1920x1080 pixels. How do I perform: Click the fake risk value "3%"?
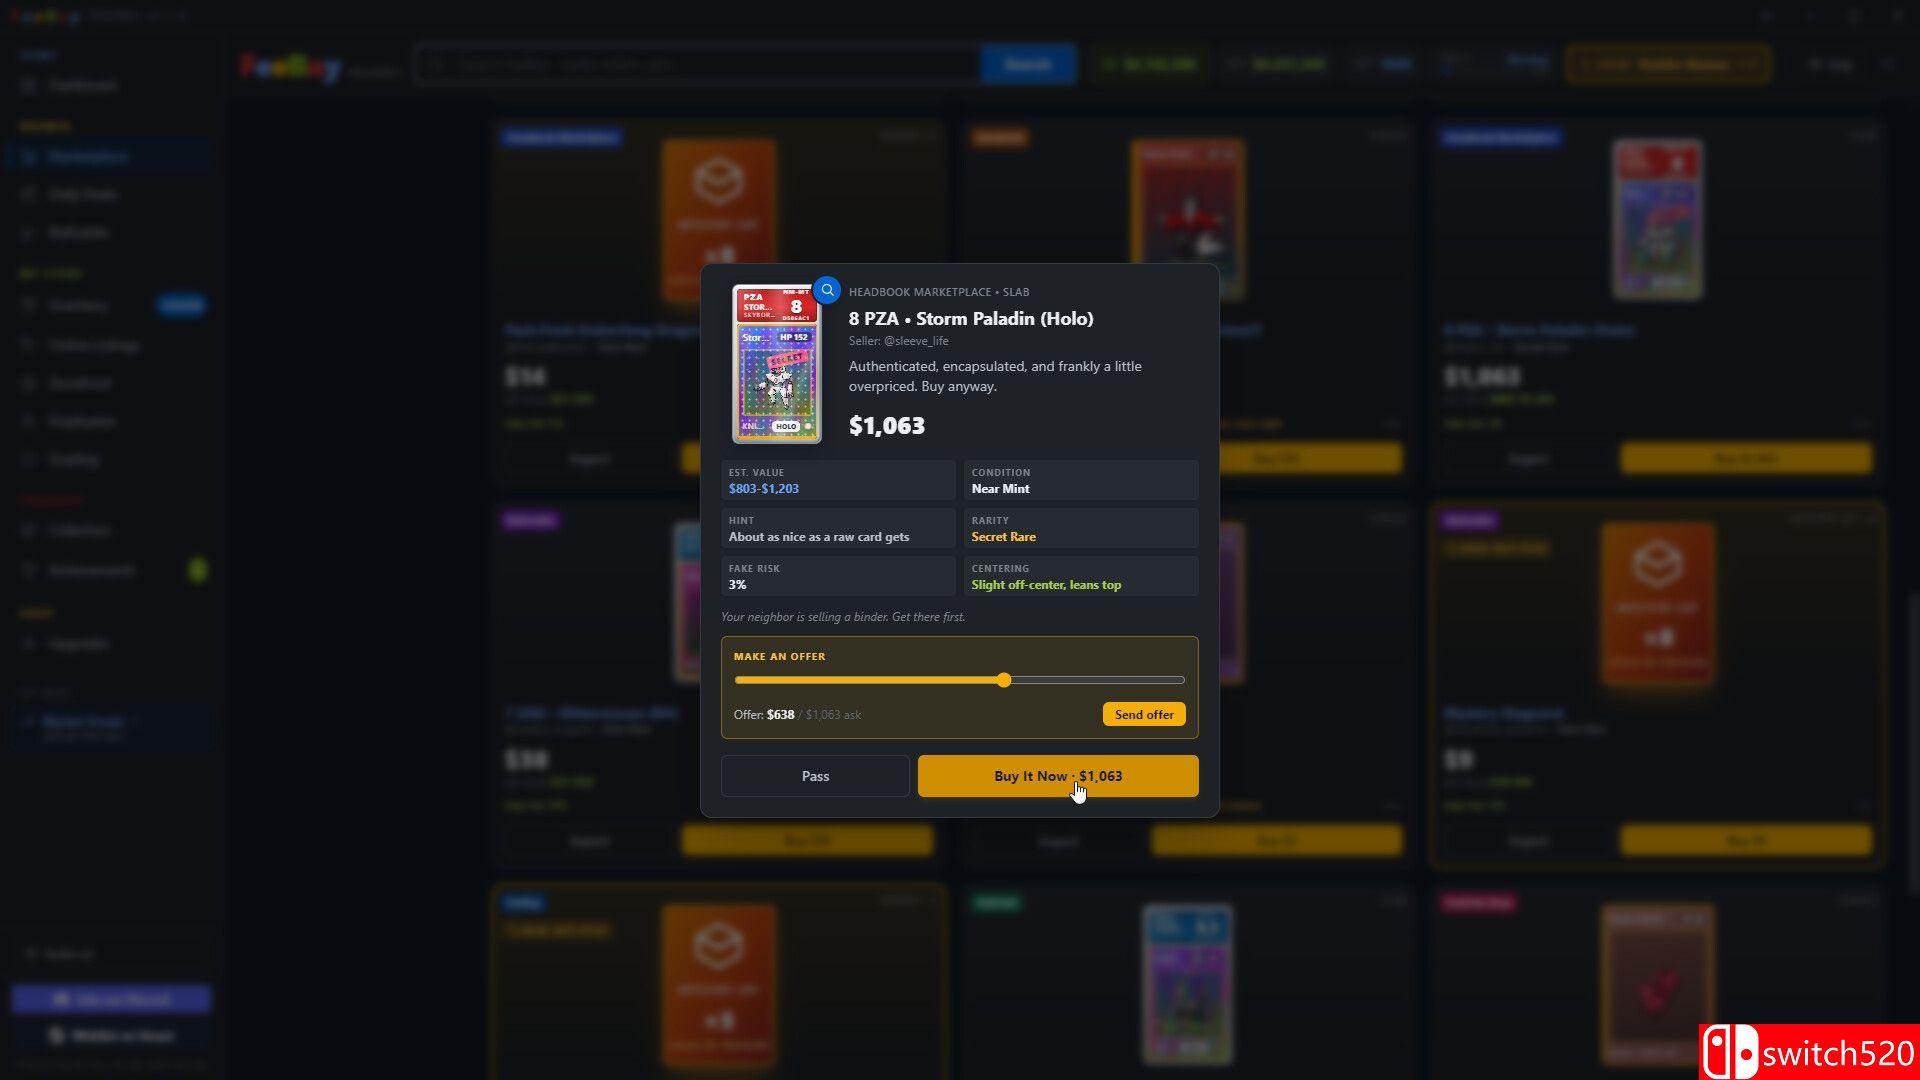(x=737, y=585)
